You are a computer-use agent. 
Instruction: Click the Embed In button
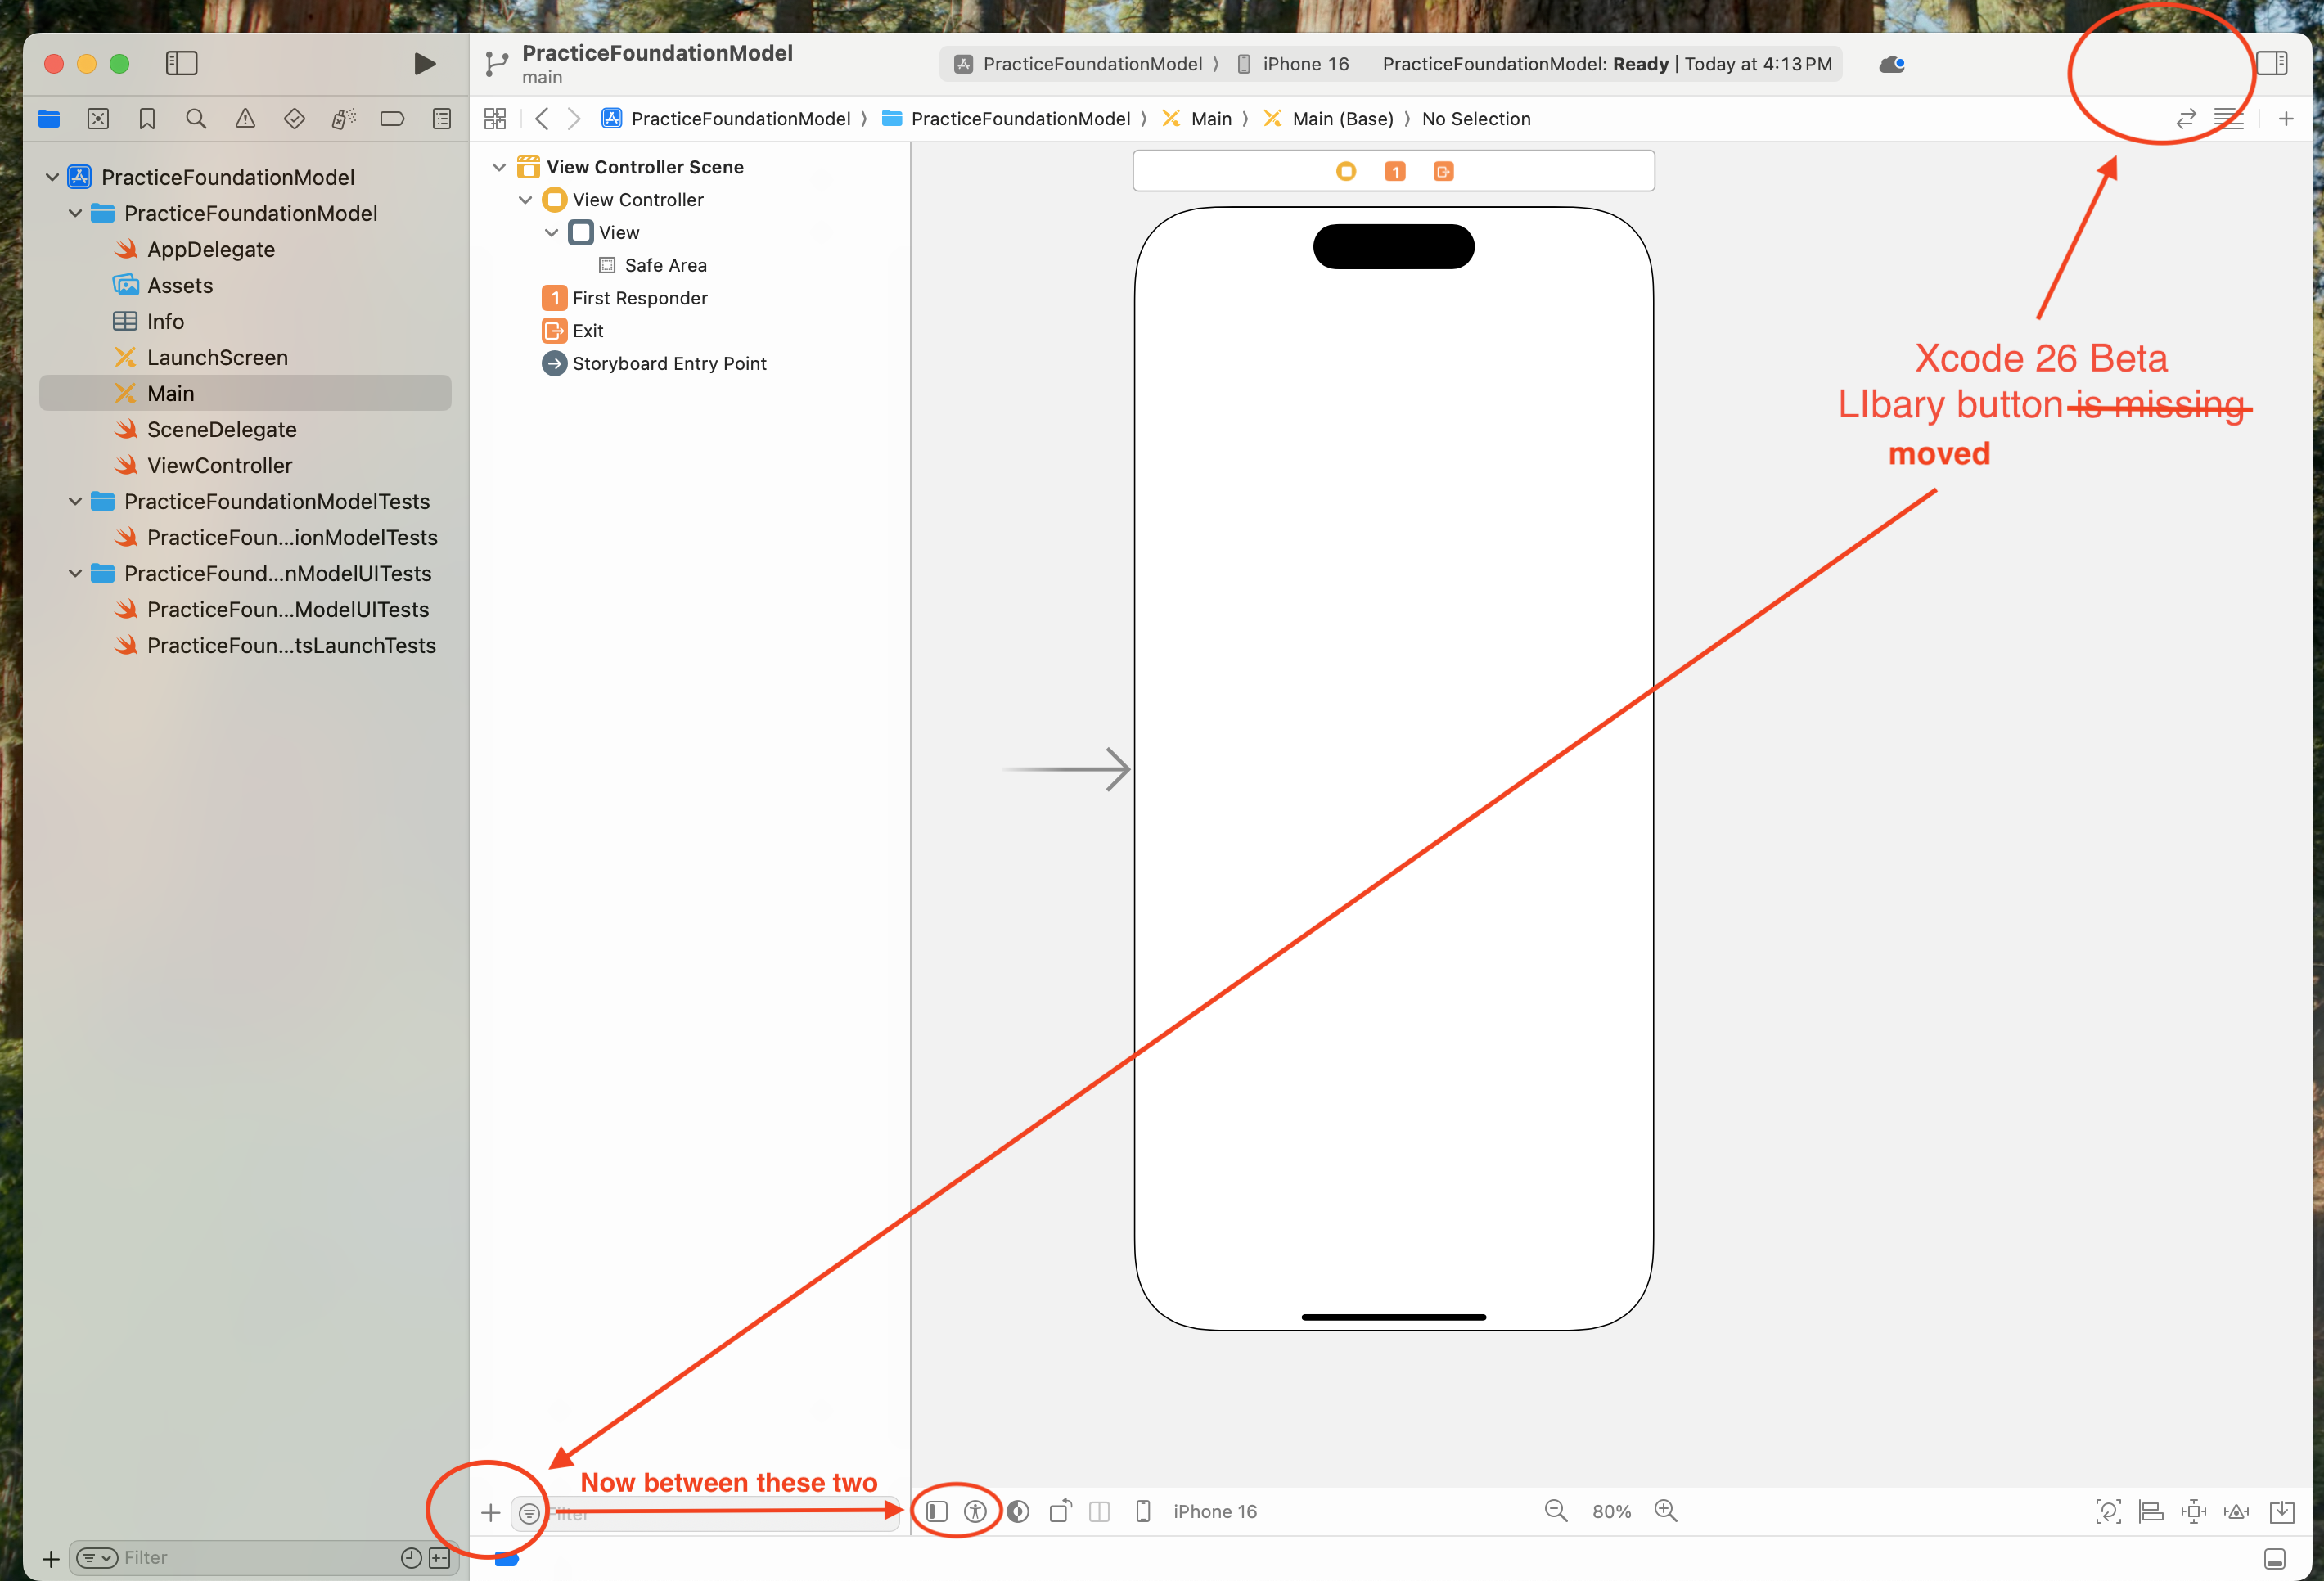pos(2282,1511)
